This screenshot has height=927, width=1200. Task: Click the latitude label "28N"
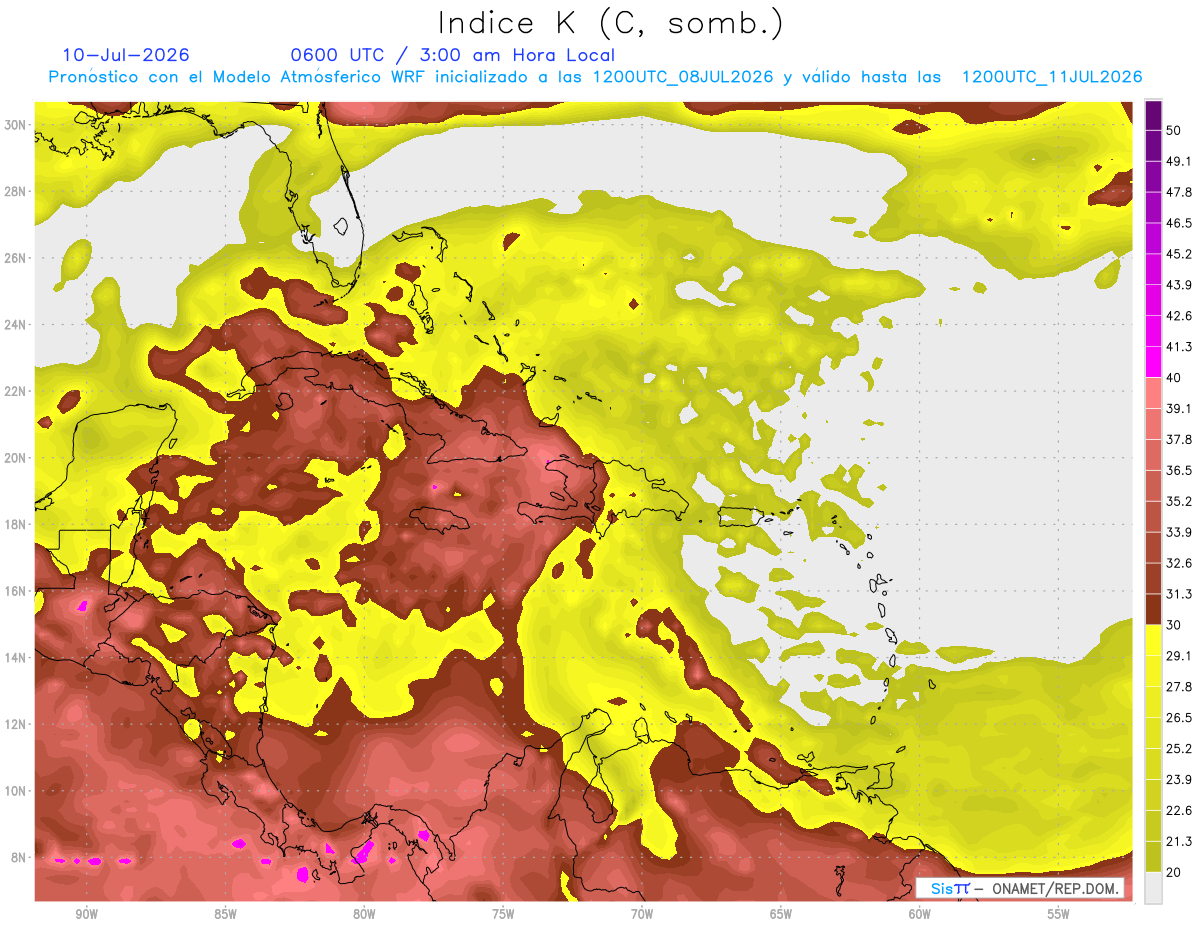[14, 191]
